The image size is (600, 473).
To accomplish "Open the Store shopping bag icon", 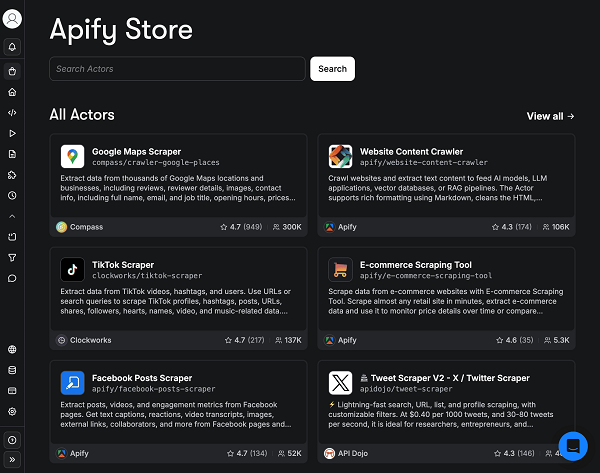I will 12,71.
